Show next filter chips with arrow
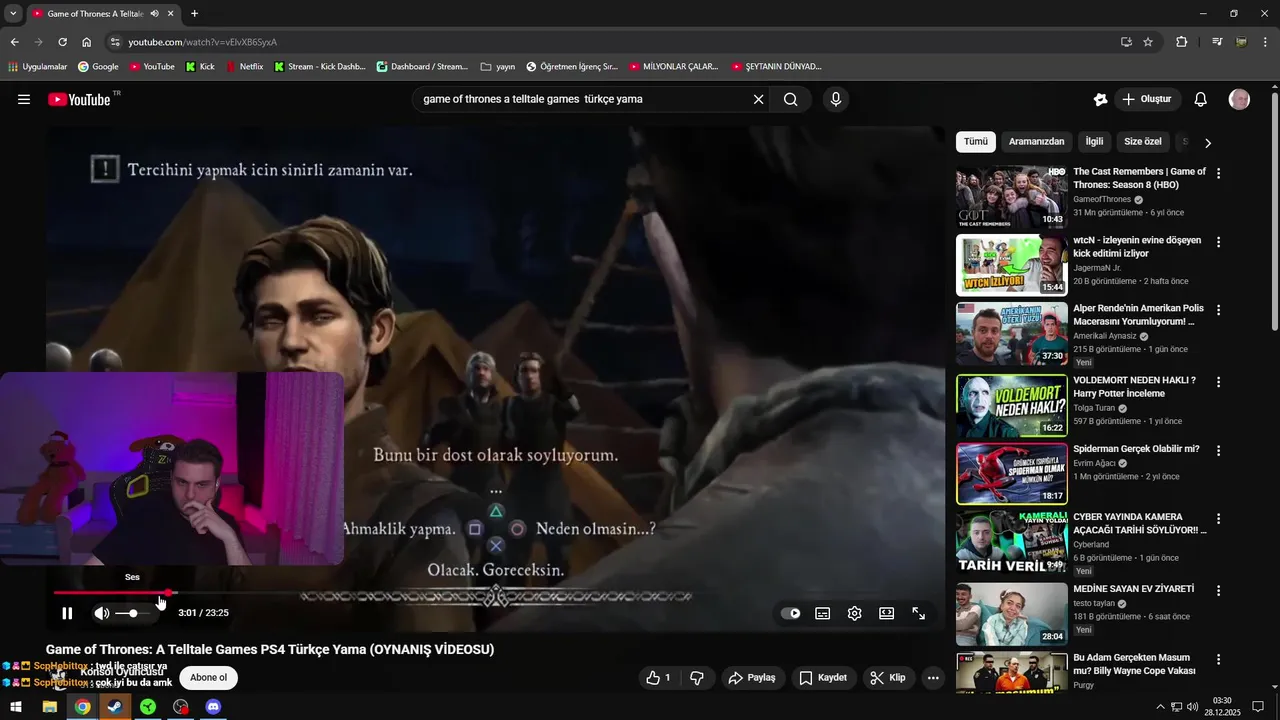Viewport: 1280px width, 720px height. [x=1207, y=143]
